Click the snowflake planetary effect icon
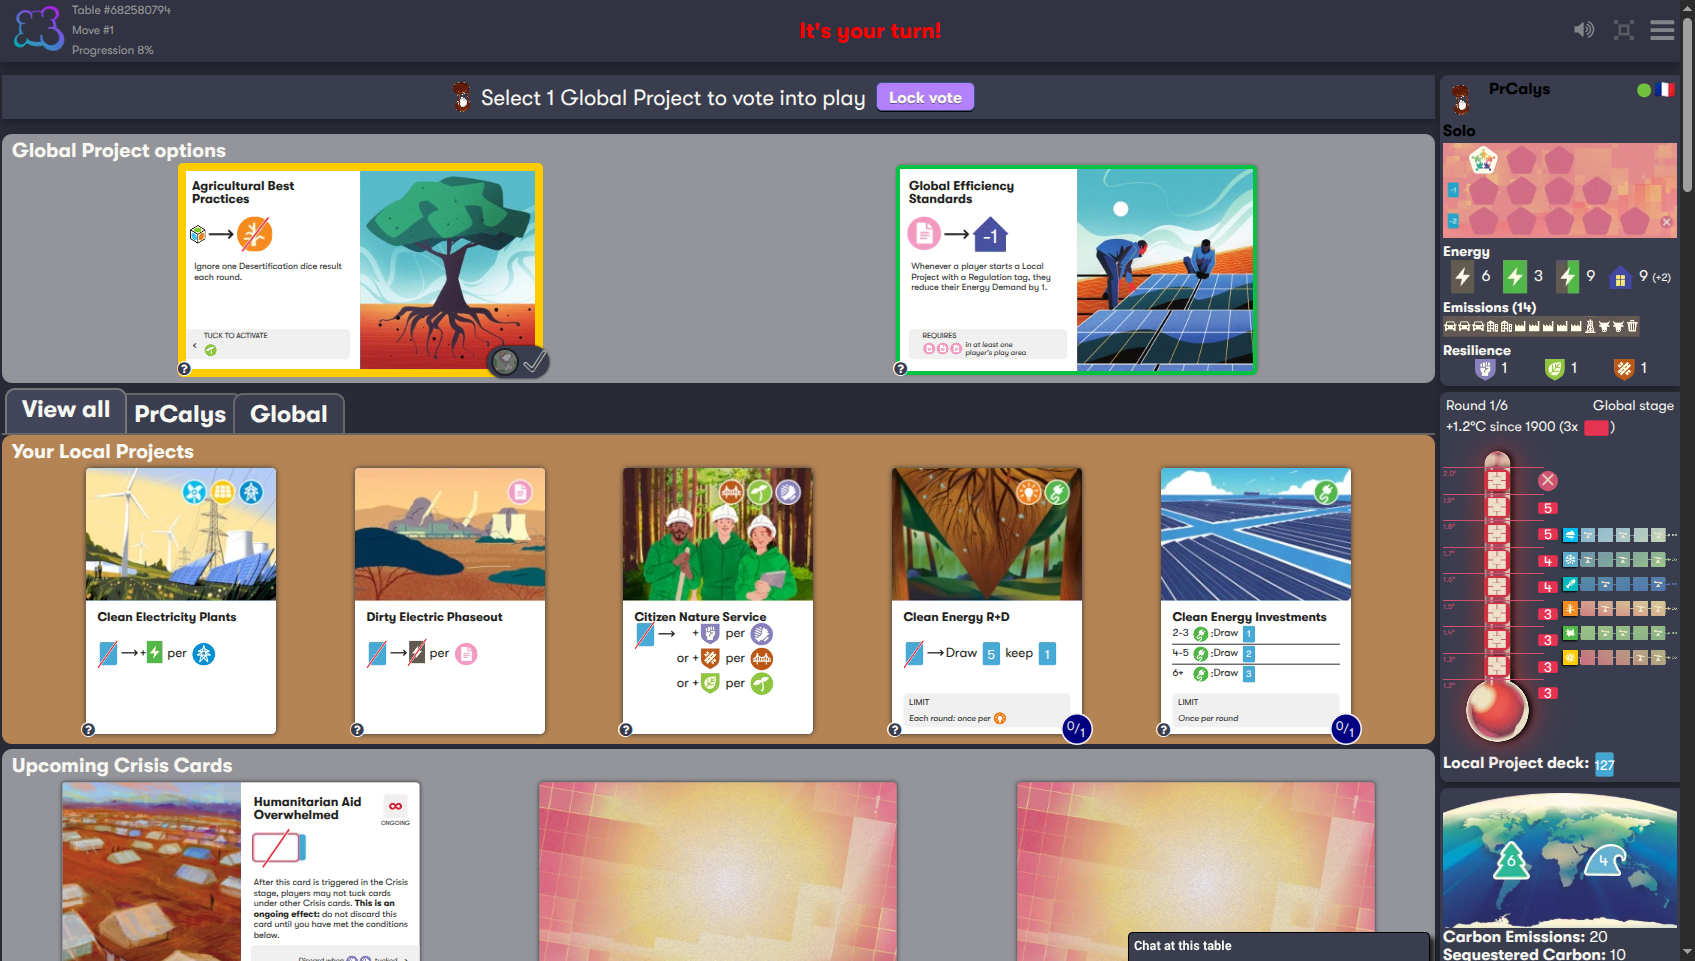Screen dimensions: 1695x961 point(1570,560)
